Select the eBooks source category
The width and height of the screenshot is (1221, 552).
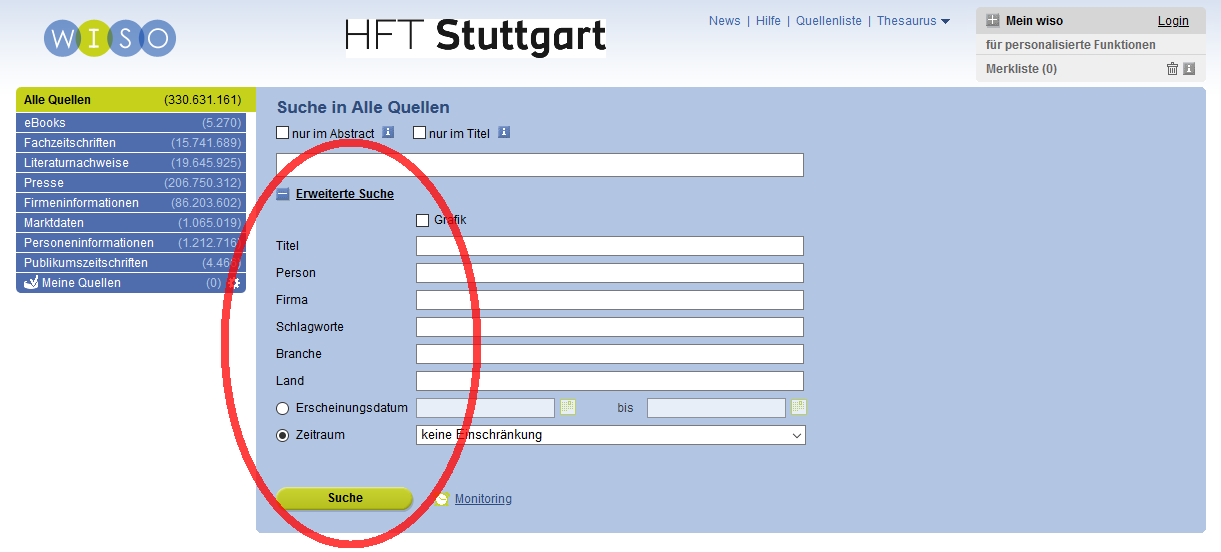click(x=131, y=123)
